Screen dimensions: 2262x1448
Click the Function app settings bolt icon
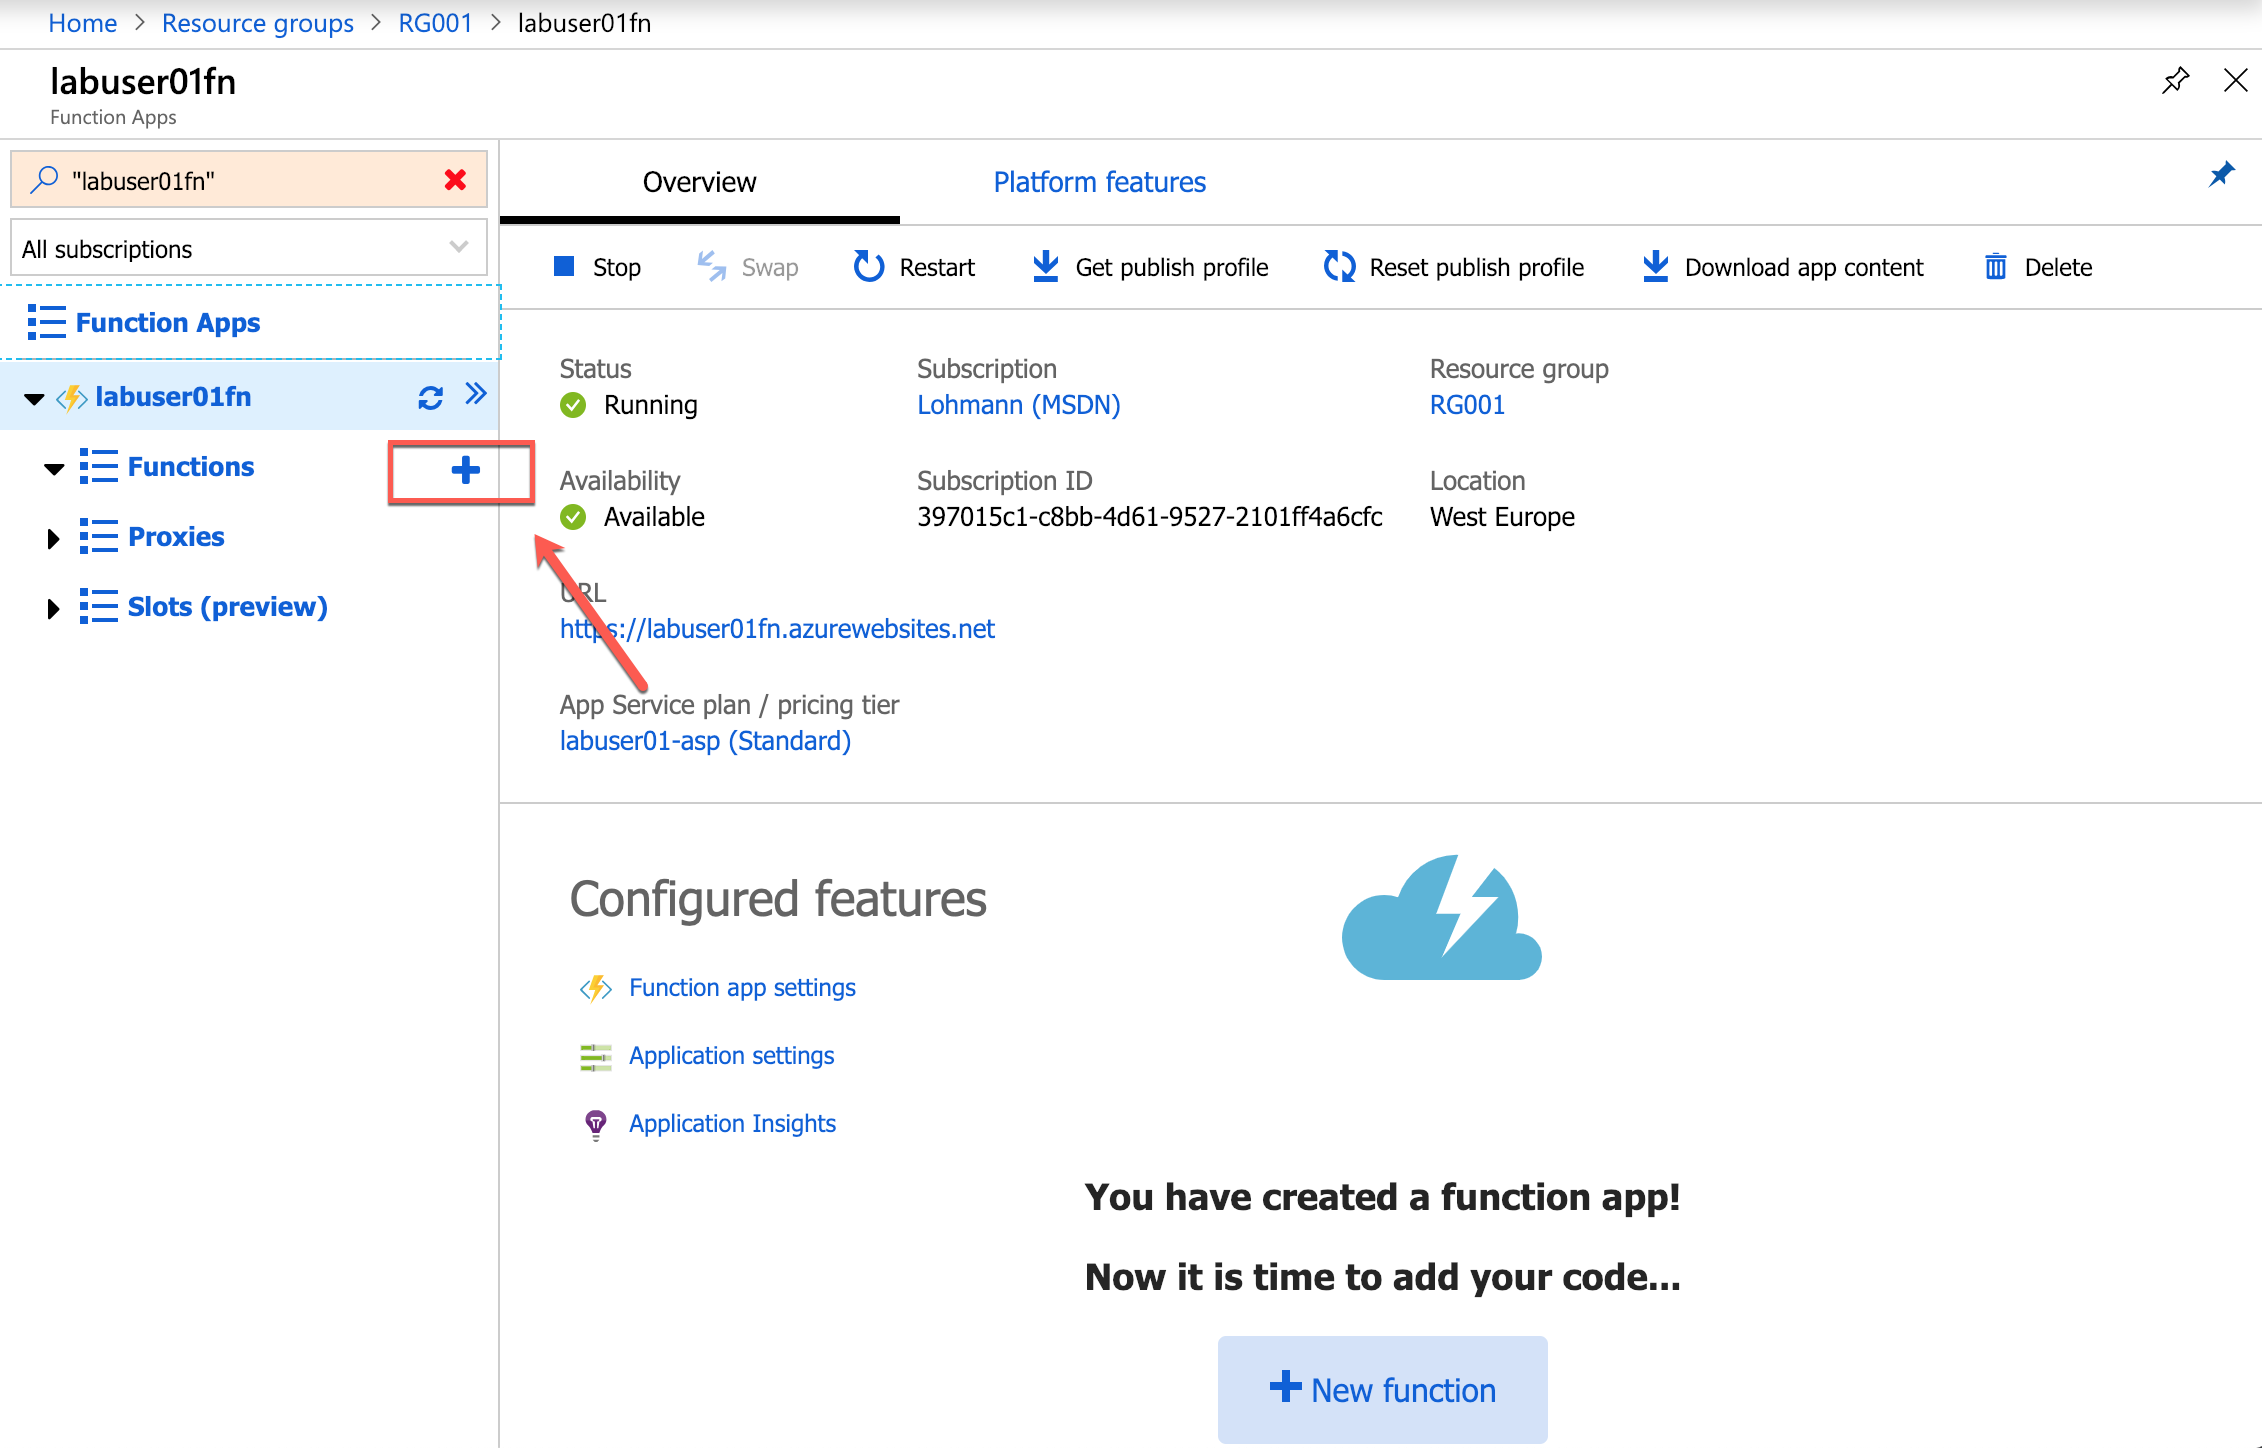click(x=596, y=988)
